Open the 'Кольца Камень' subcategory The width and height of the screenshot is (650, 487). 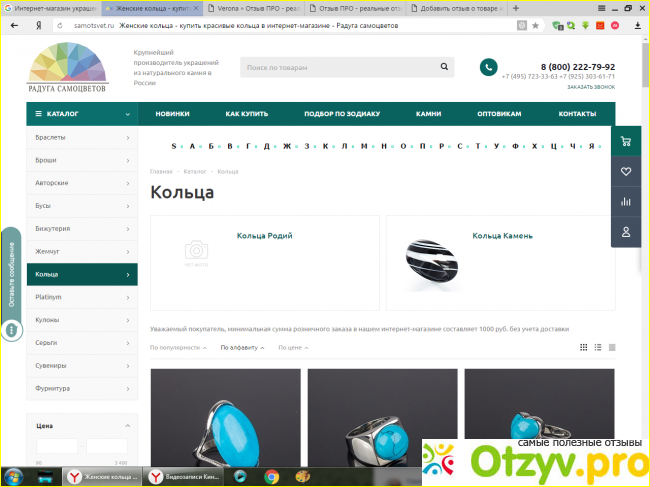coord(502,236)
